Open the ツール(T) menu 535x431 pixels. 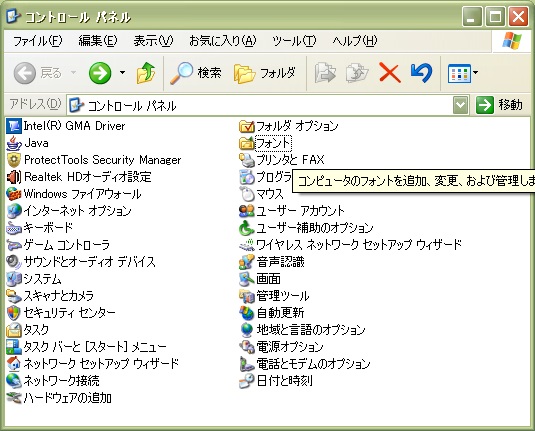click(x=294, y=41)
